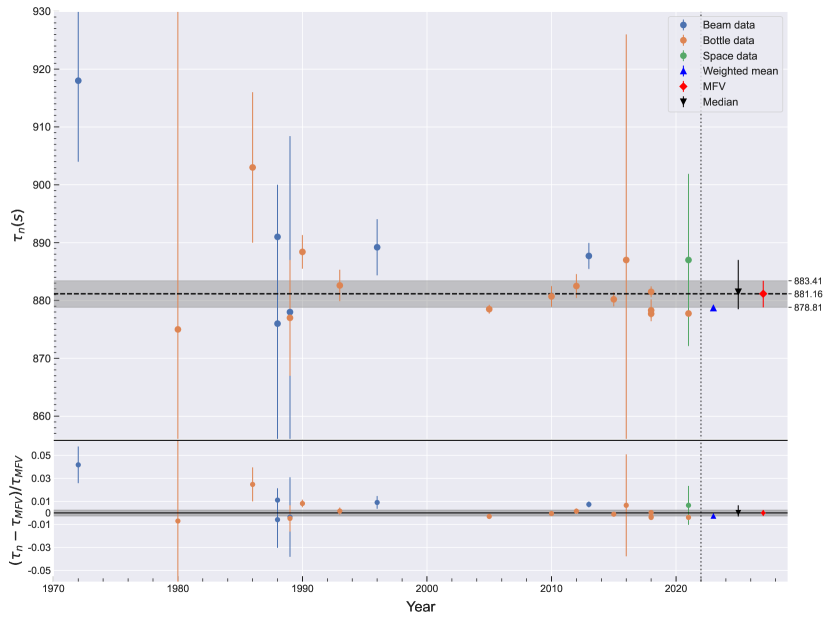Click the '1980' x-axis tick label
The image size is (830, 623).
point(178,589)
